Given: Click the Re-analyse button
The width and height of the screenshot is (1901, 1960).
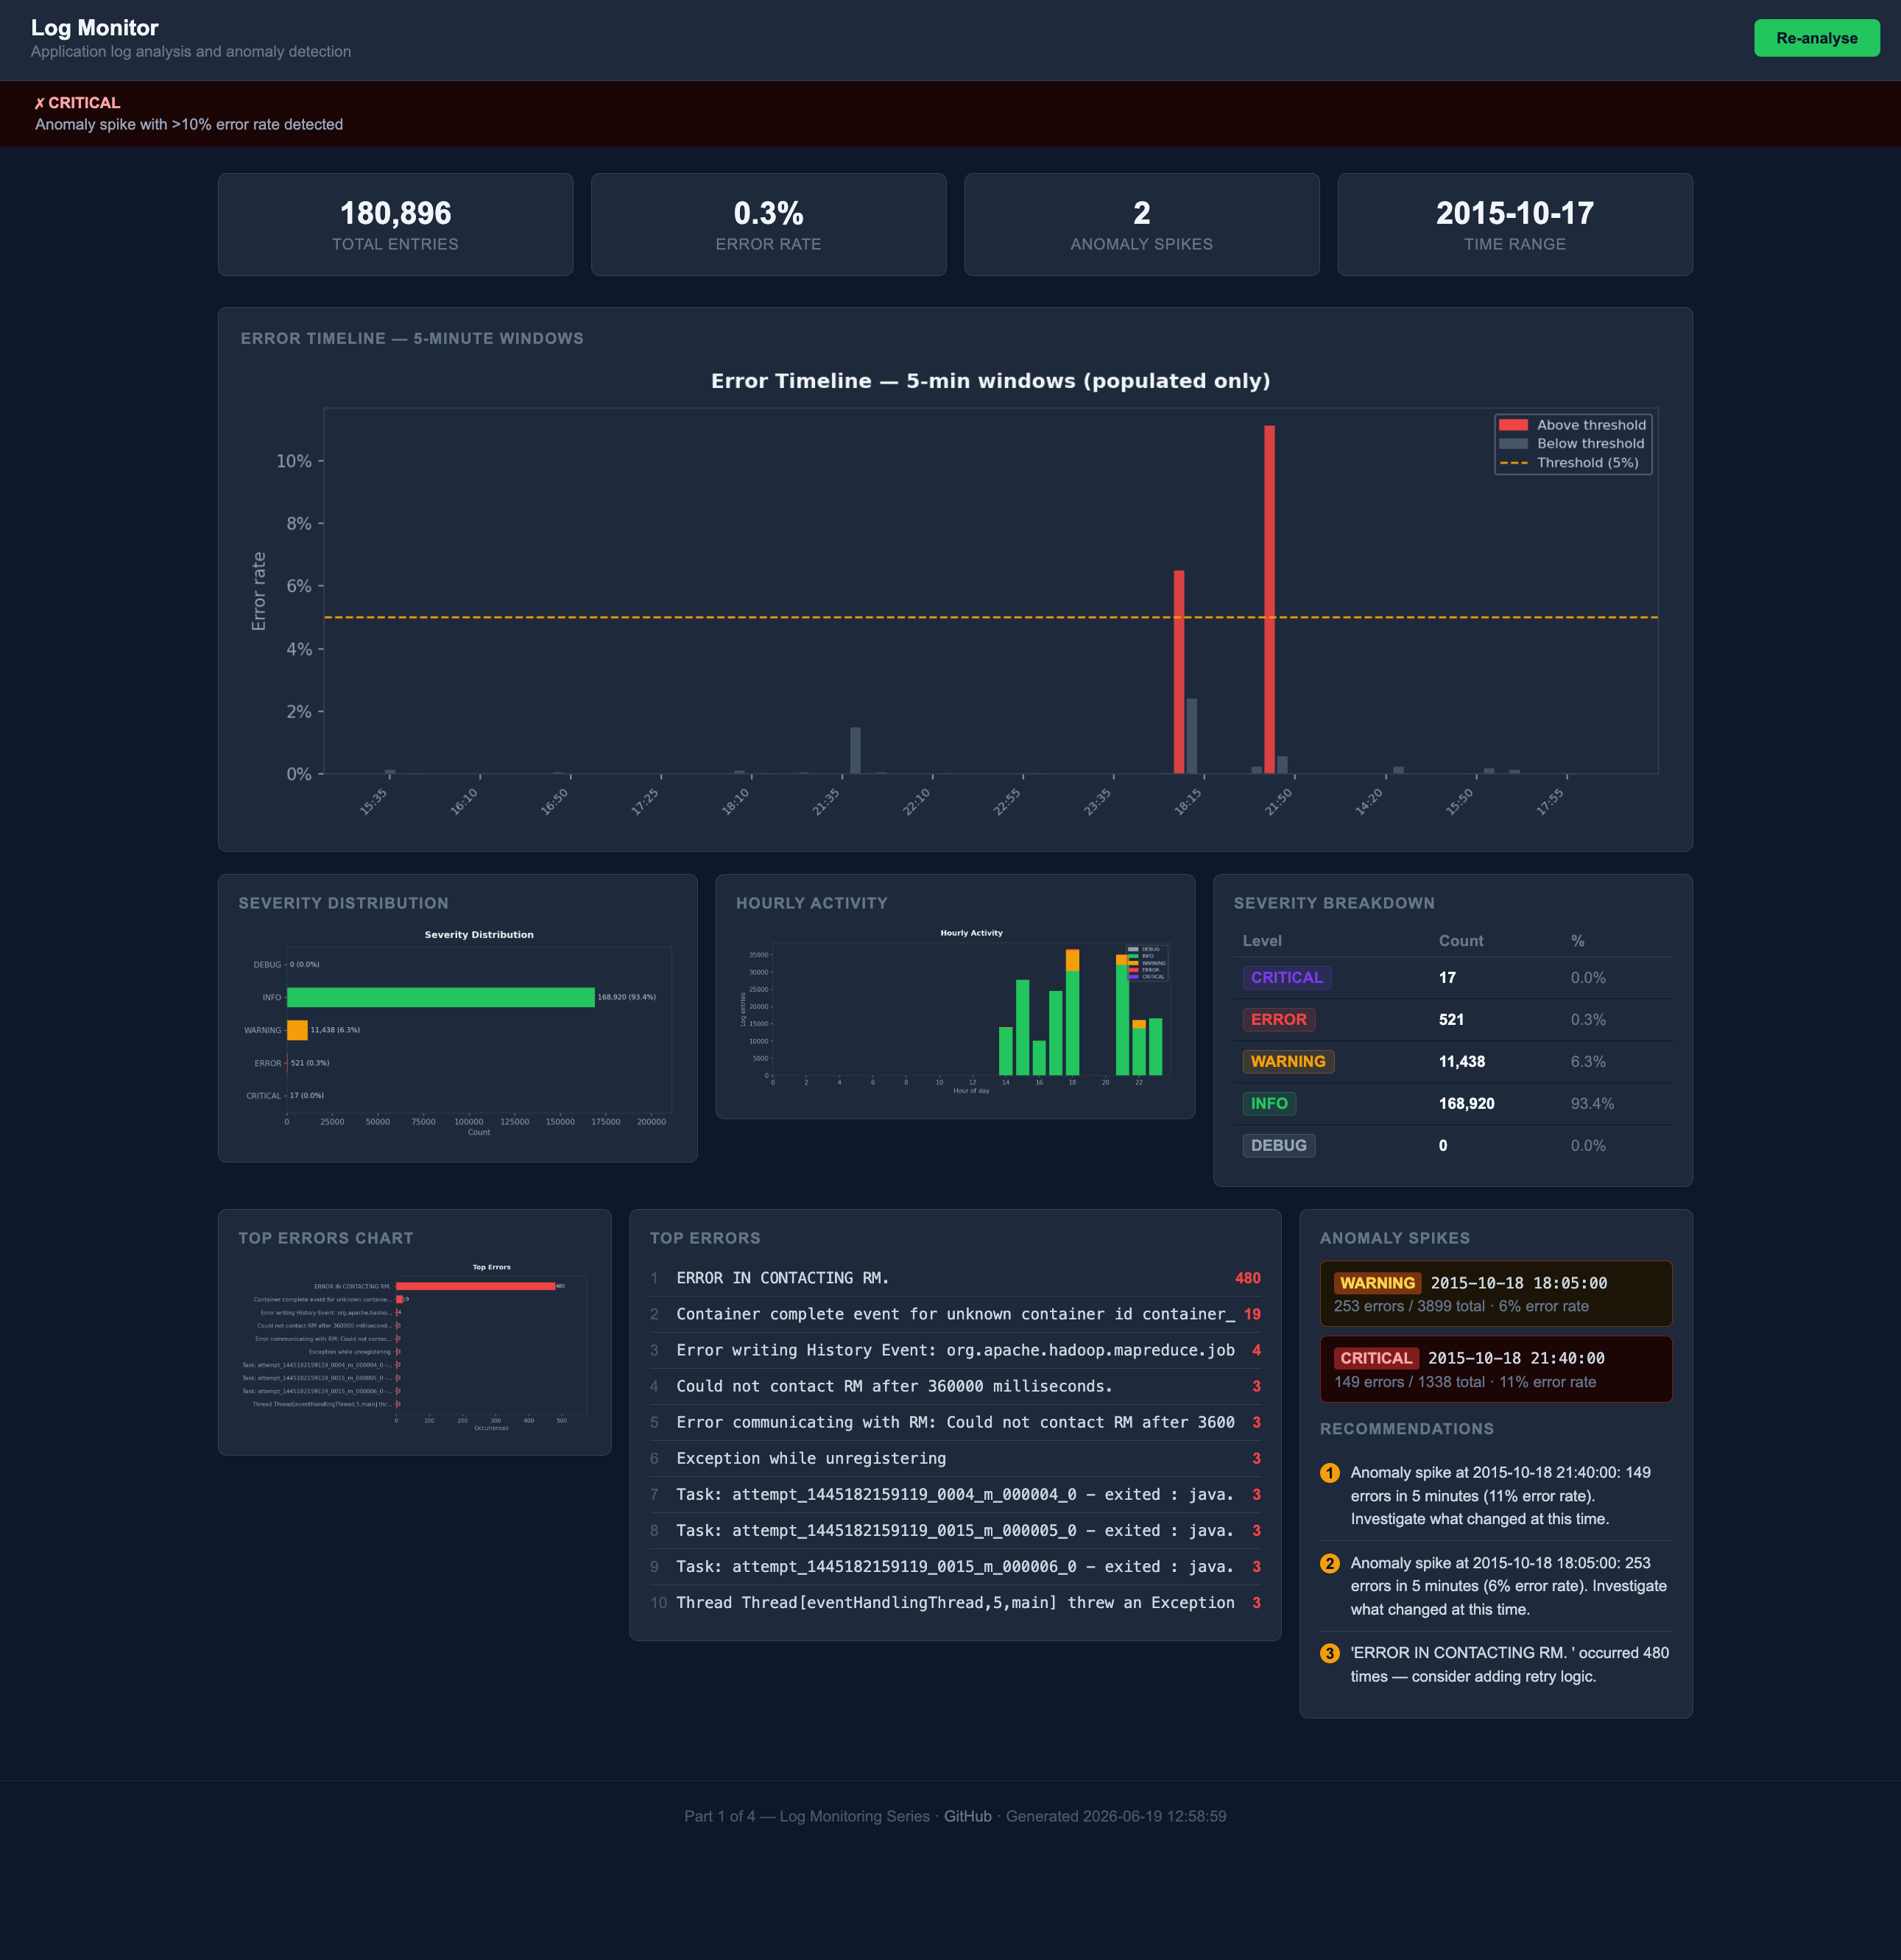Looking at the screenshot, I should 1816,38.
